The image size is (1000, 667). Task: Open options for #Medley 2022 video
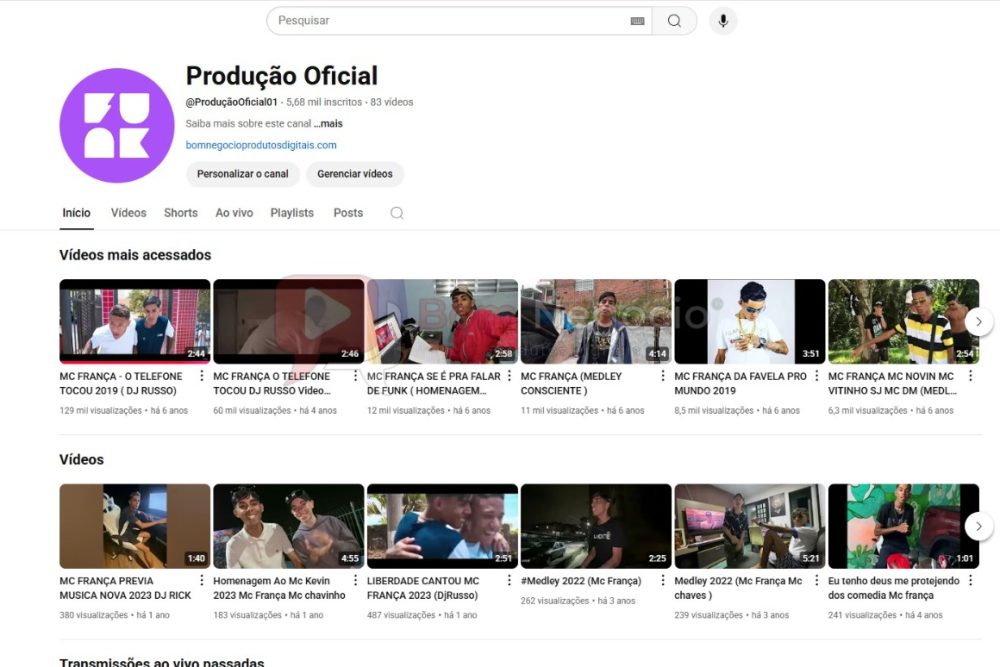[x=663, y=580]
